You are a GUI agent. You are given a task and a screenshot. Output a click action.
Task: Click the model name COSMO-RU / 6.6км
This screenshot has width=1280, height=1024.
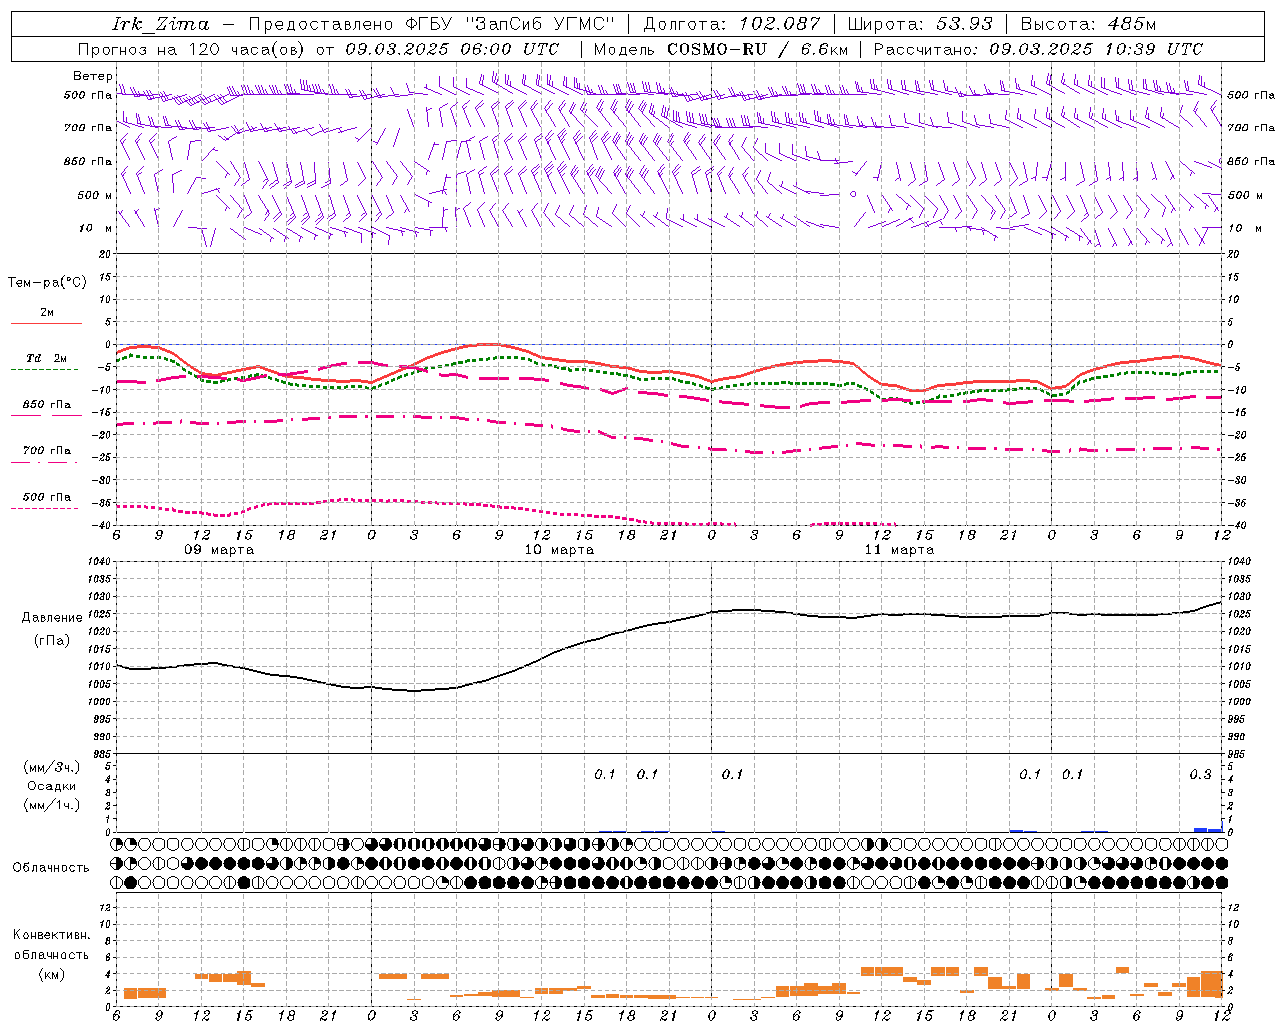point(757,49)
